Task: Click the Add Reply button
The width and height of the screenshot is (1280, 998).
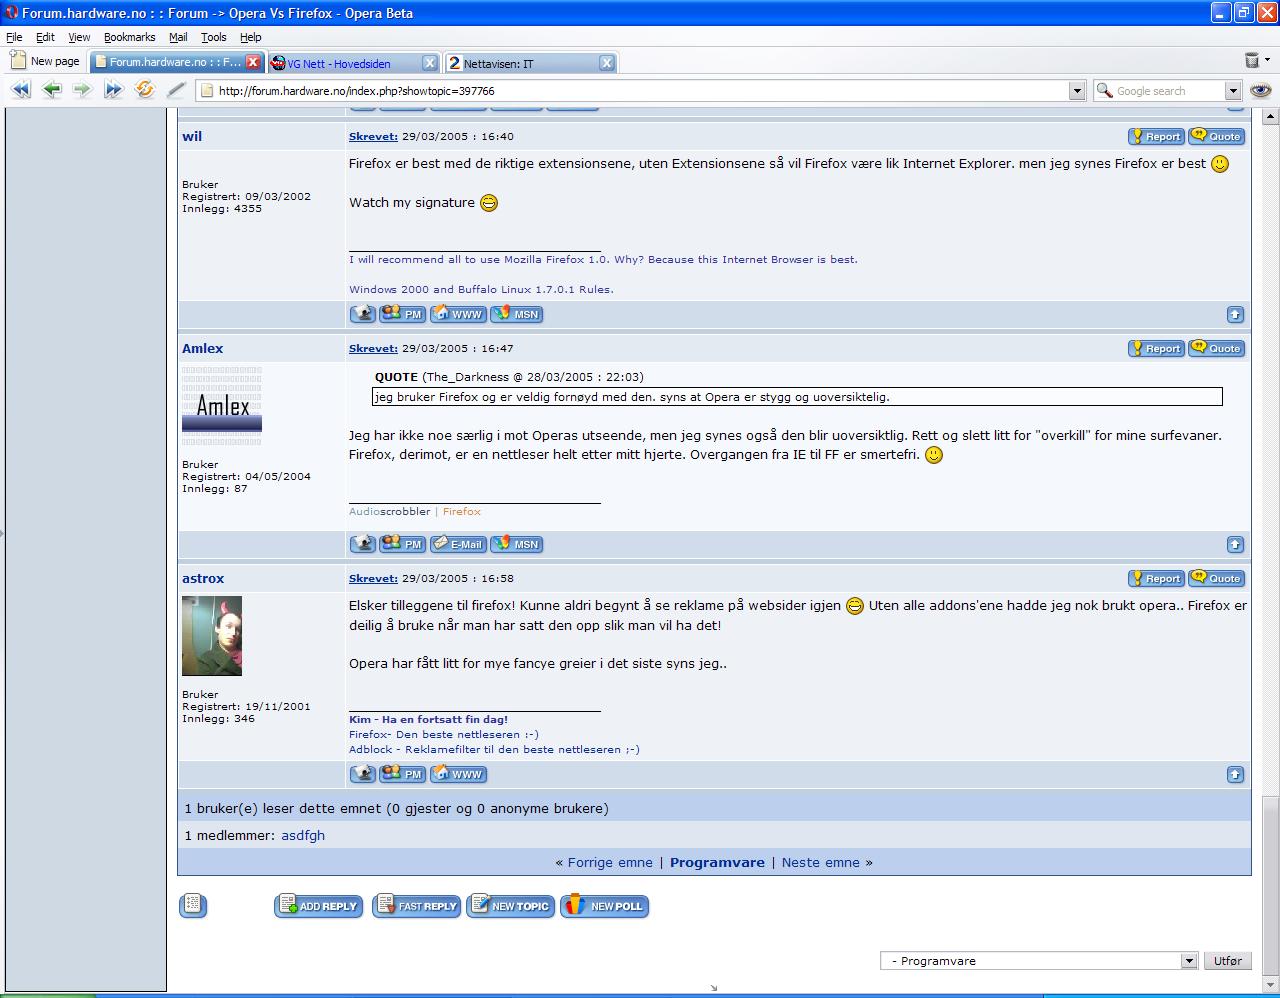Action: click(x=319, y=906)
